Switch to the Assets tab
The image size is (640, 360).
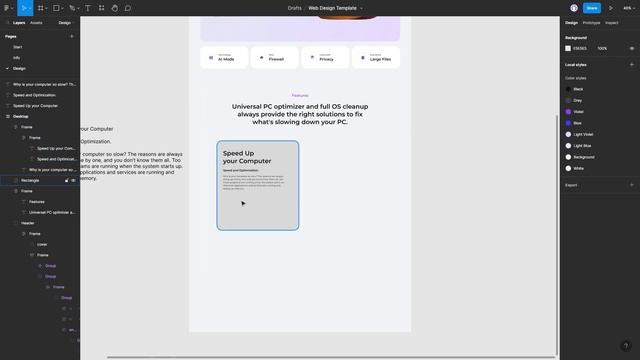tap(36, 23)
